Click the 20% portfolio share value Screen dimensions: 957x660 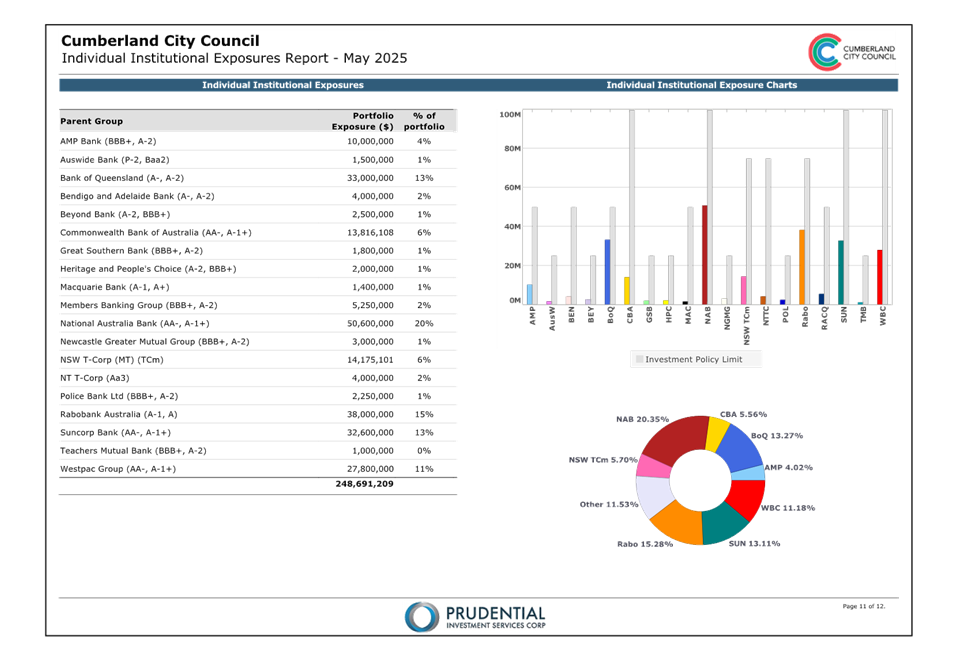(424, 324)
